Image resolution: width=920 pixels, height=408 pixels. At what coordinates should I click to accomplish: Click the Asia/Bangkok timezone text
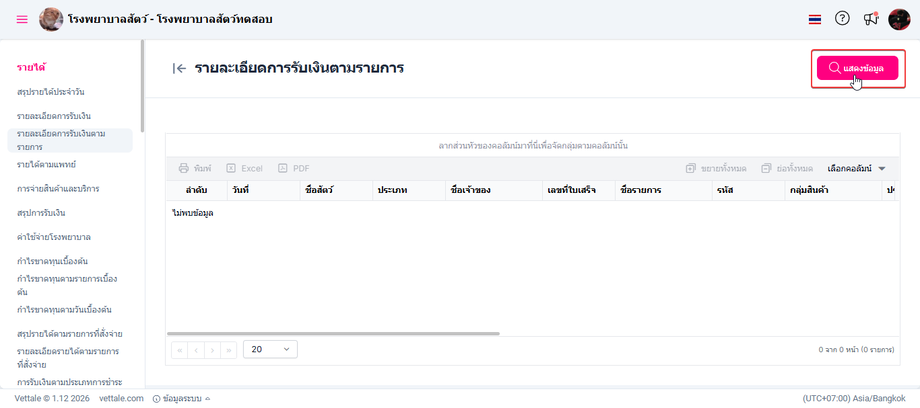pos(853,398)
